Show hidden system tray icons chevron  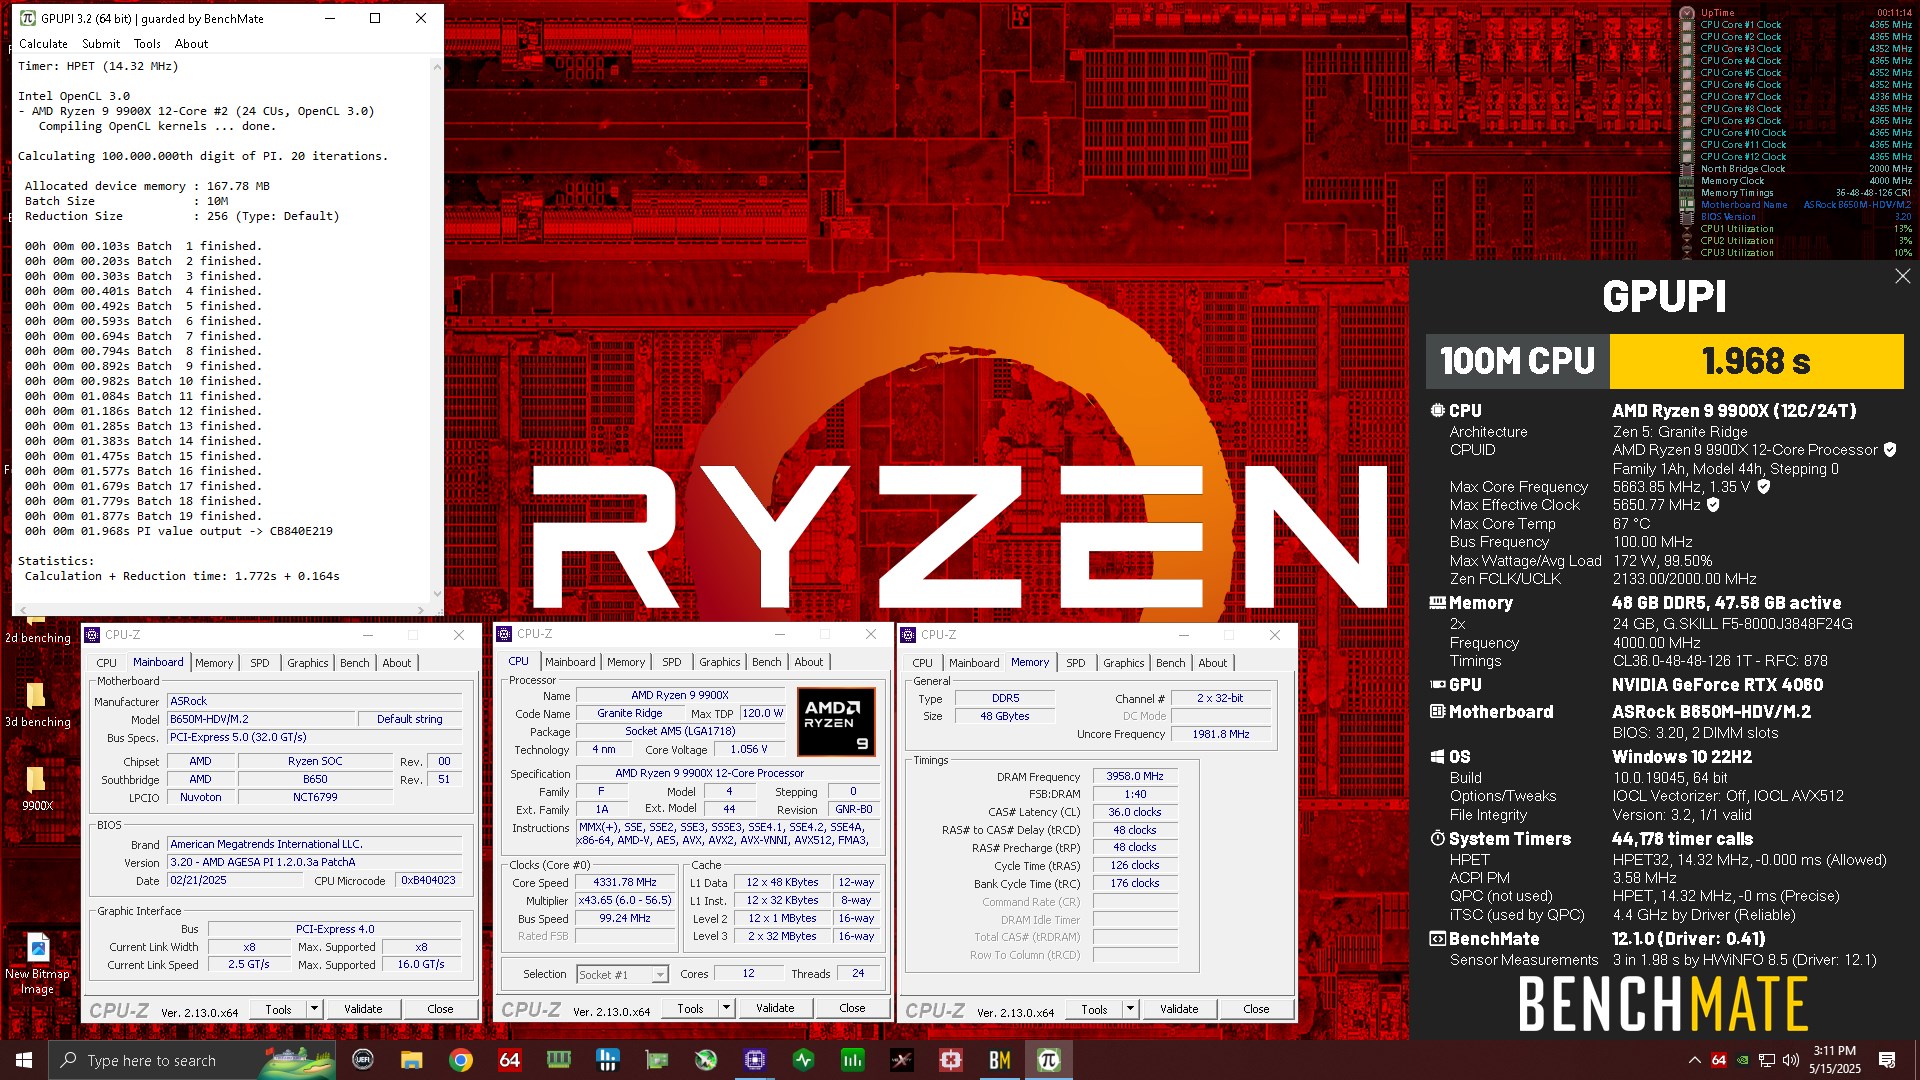pos(1695,1060)
